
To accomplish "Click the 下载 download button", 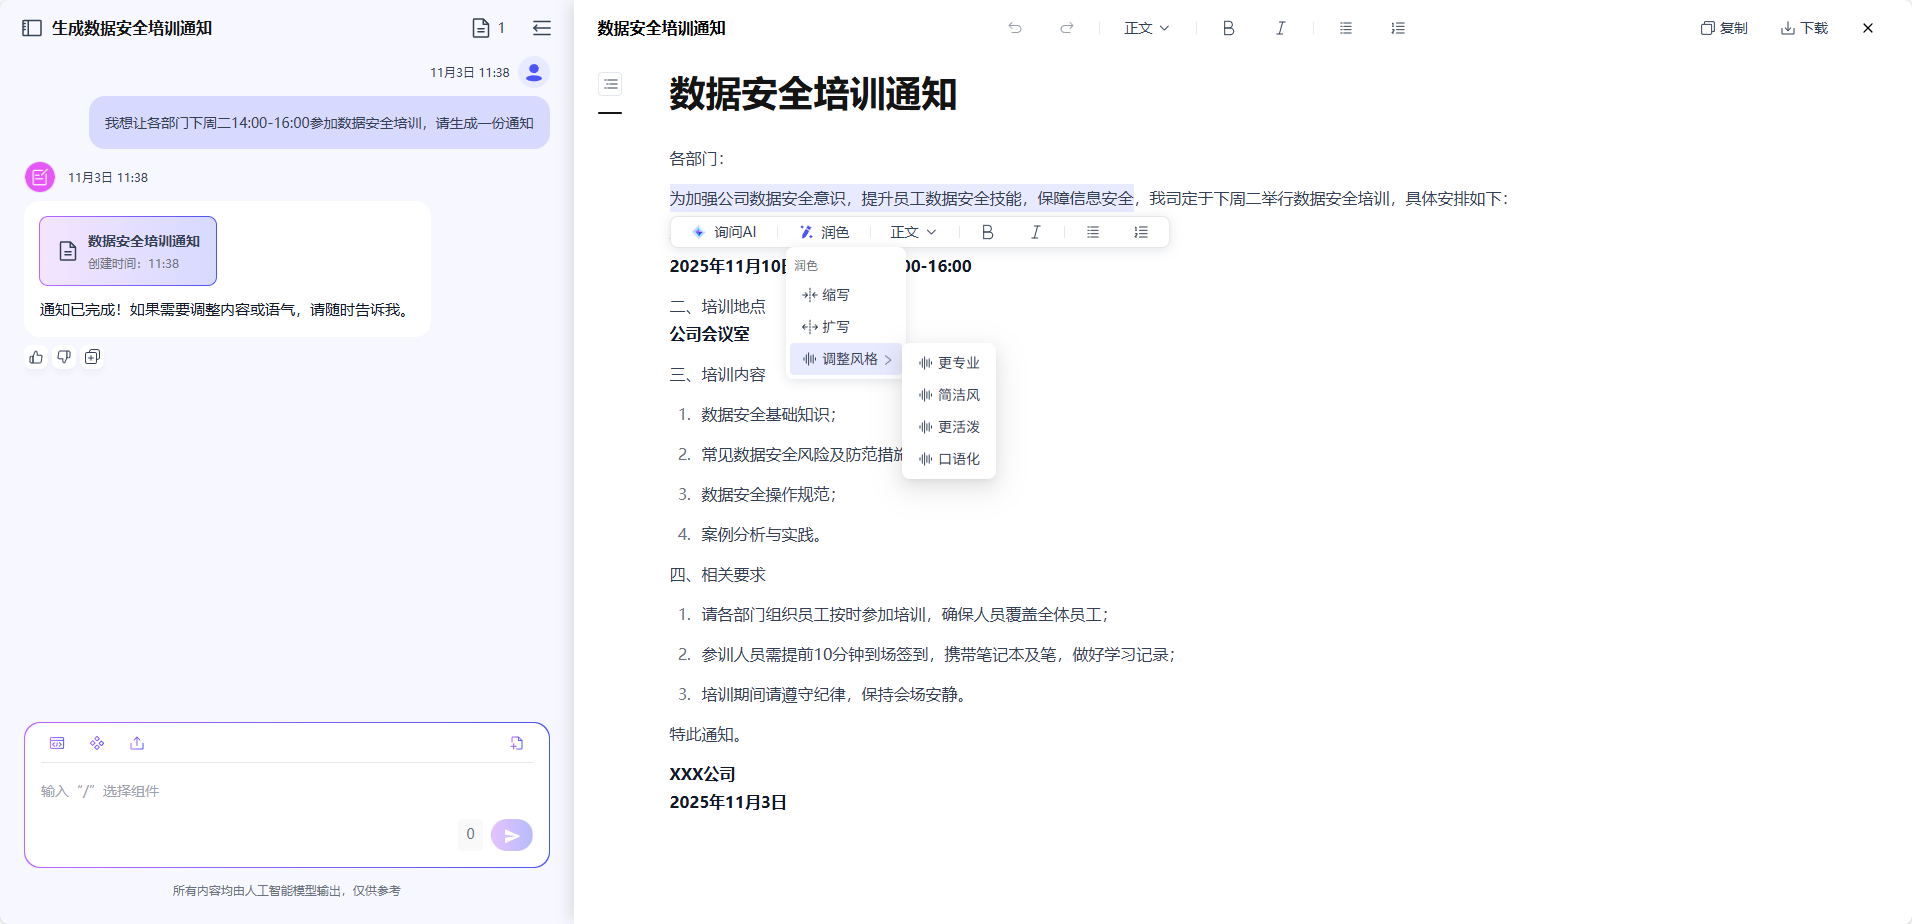I will tap(1804, 28).
